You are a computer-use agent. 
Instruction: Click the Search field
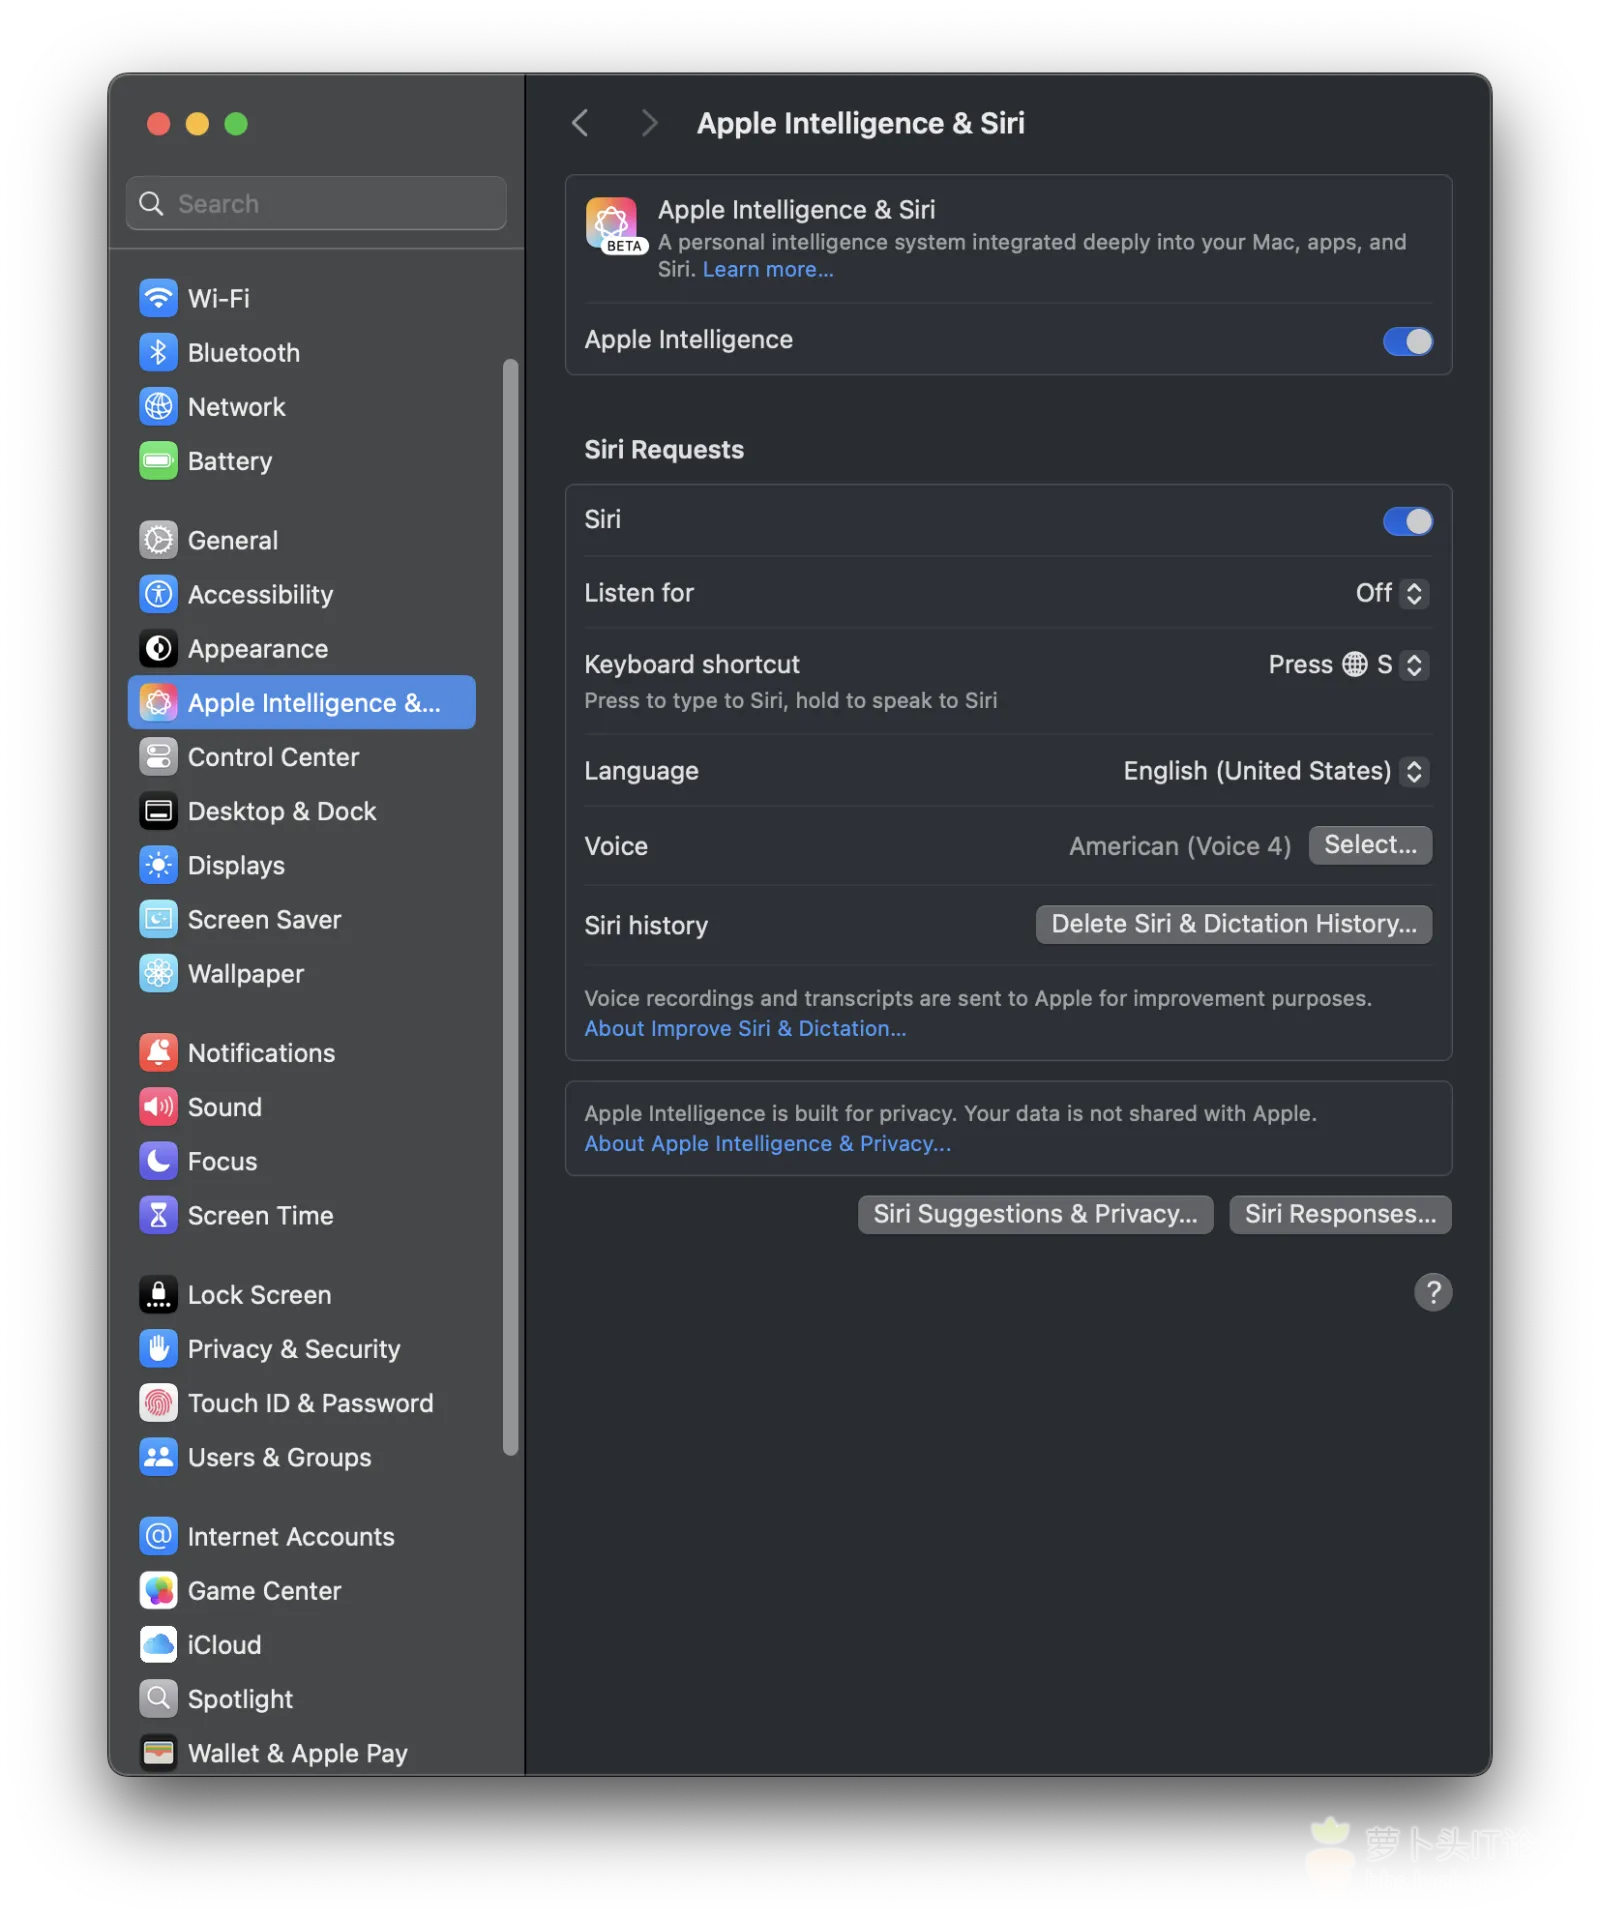[316, 204]
